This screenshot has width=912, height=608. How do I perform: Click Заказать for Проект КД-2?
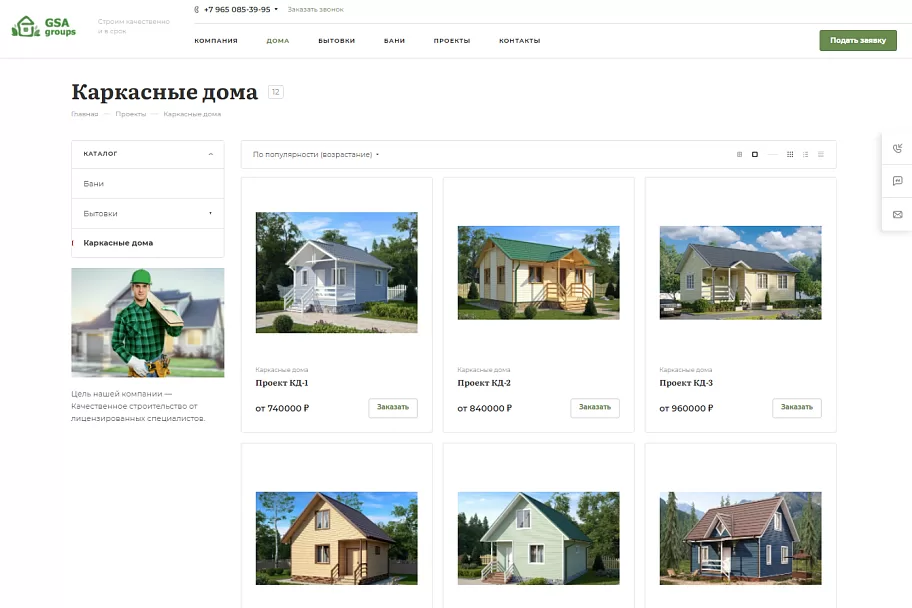[x=594, y=407]
